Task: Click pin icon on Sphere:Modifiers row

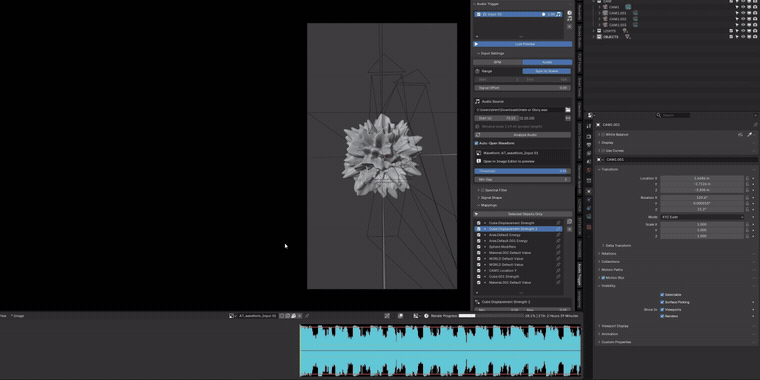Action: click(x=558, y=247)
